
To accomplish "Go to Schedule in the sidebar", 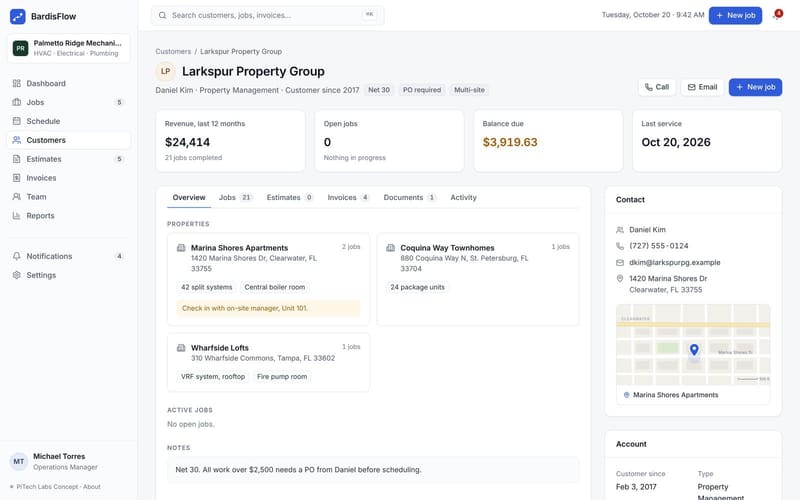I will click(69, 121).
